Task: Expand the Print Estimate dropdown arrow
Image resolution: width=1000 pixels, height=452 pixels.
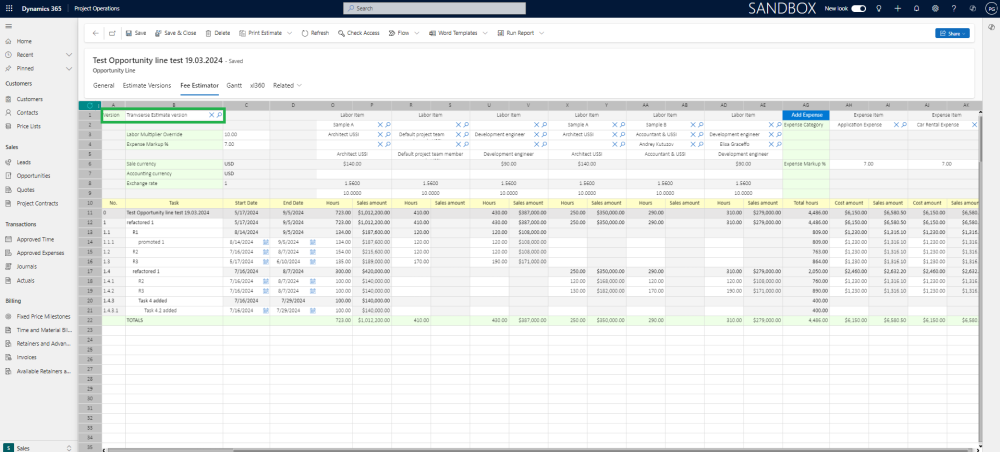Action: [290, 33]
